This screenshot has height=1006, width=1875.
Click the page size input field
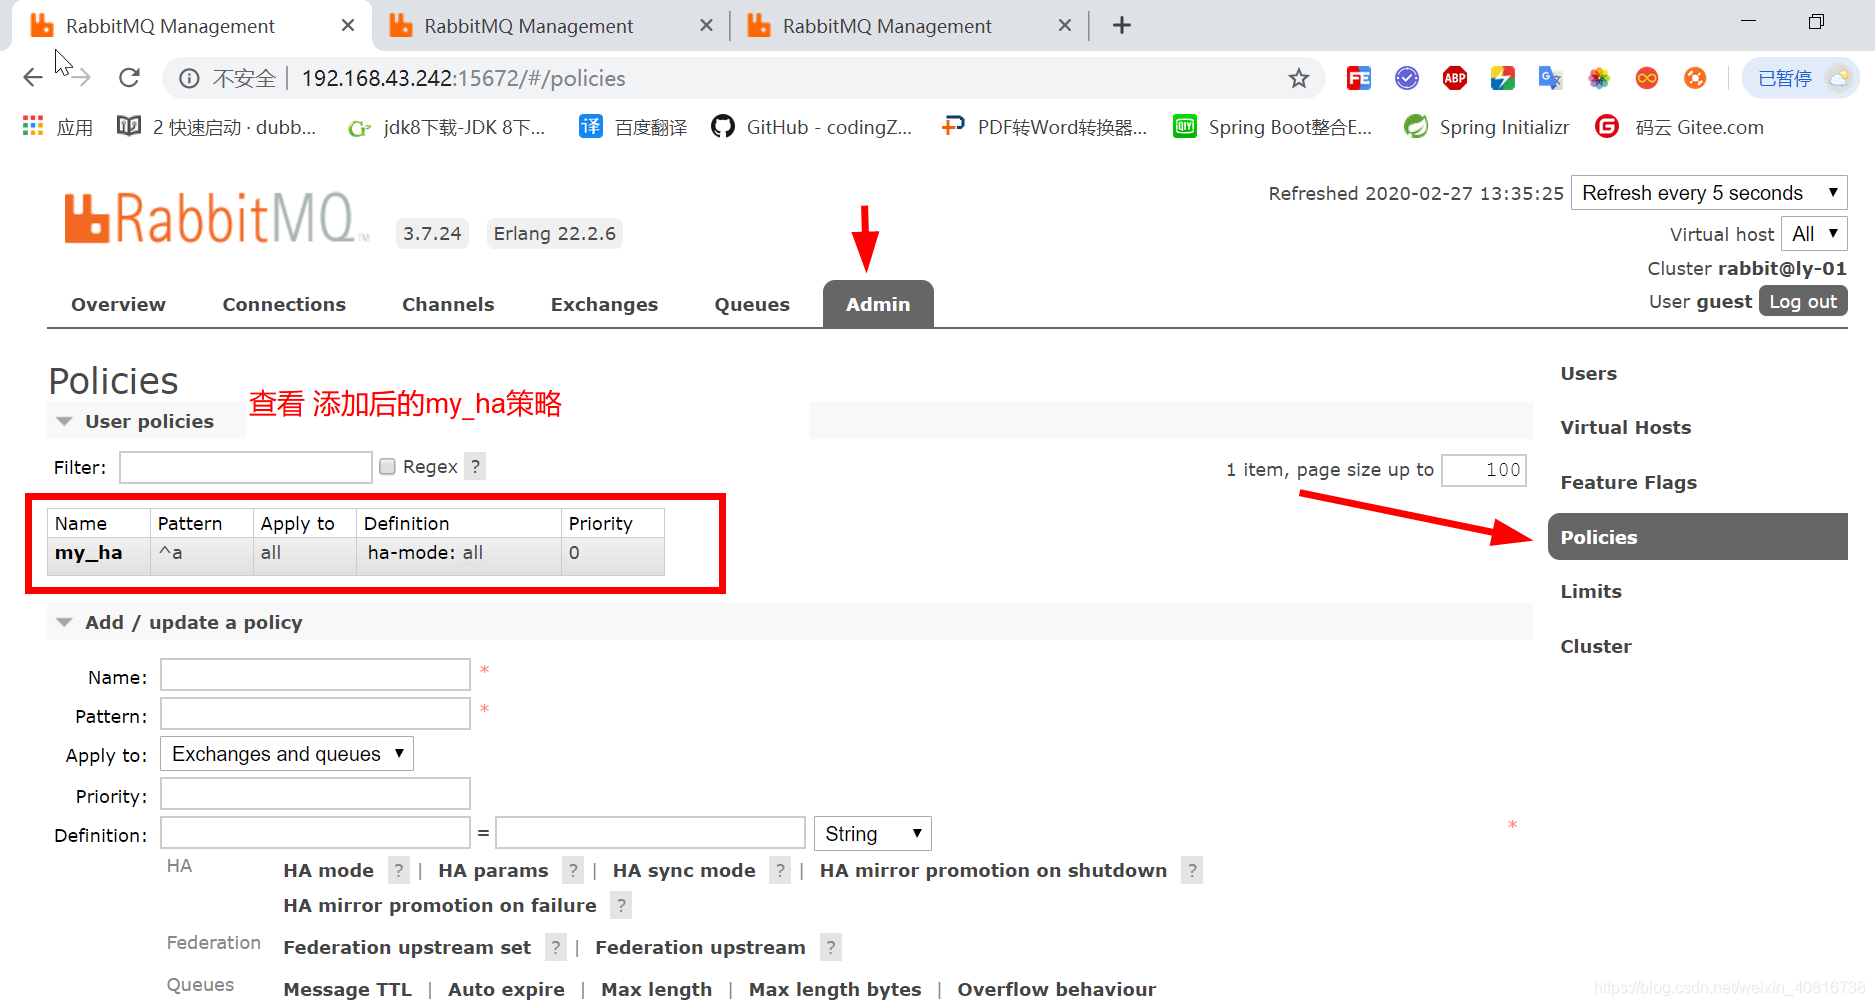(1483, 470)
